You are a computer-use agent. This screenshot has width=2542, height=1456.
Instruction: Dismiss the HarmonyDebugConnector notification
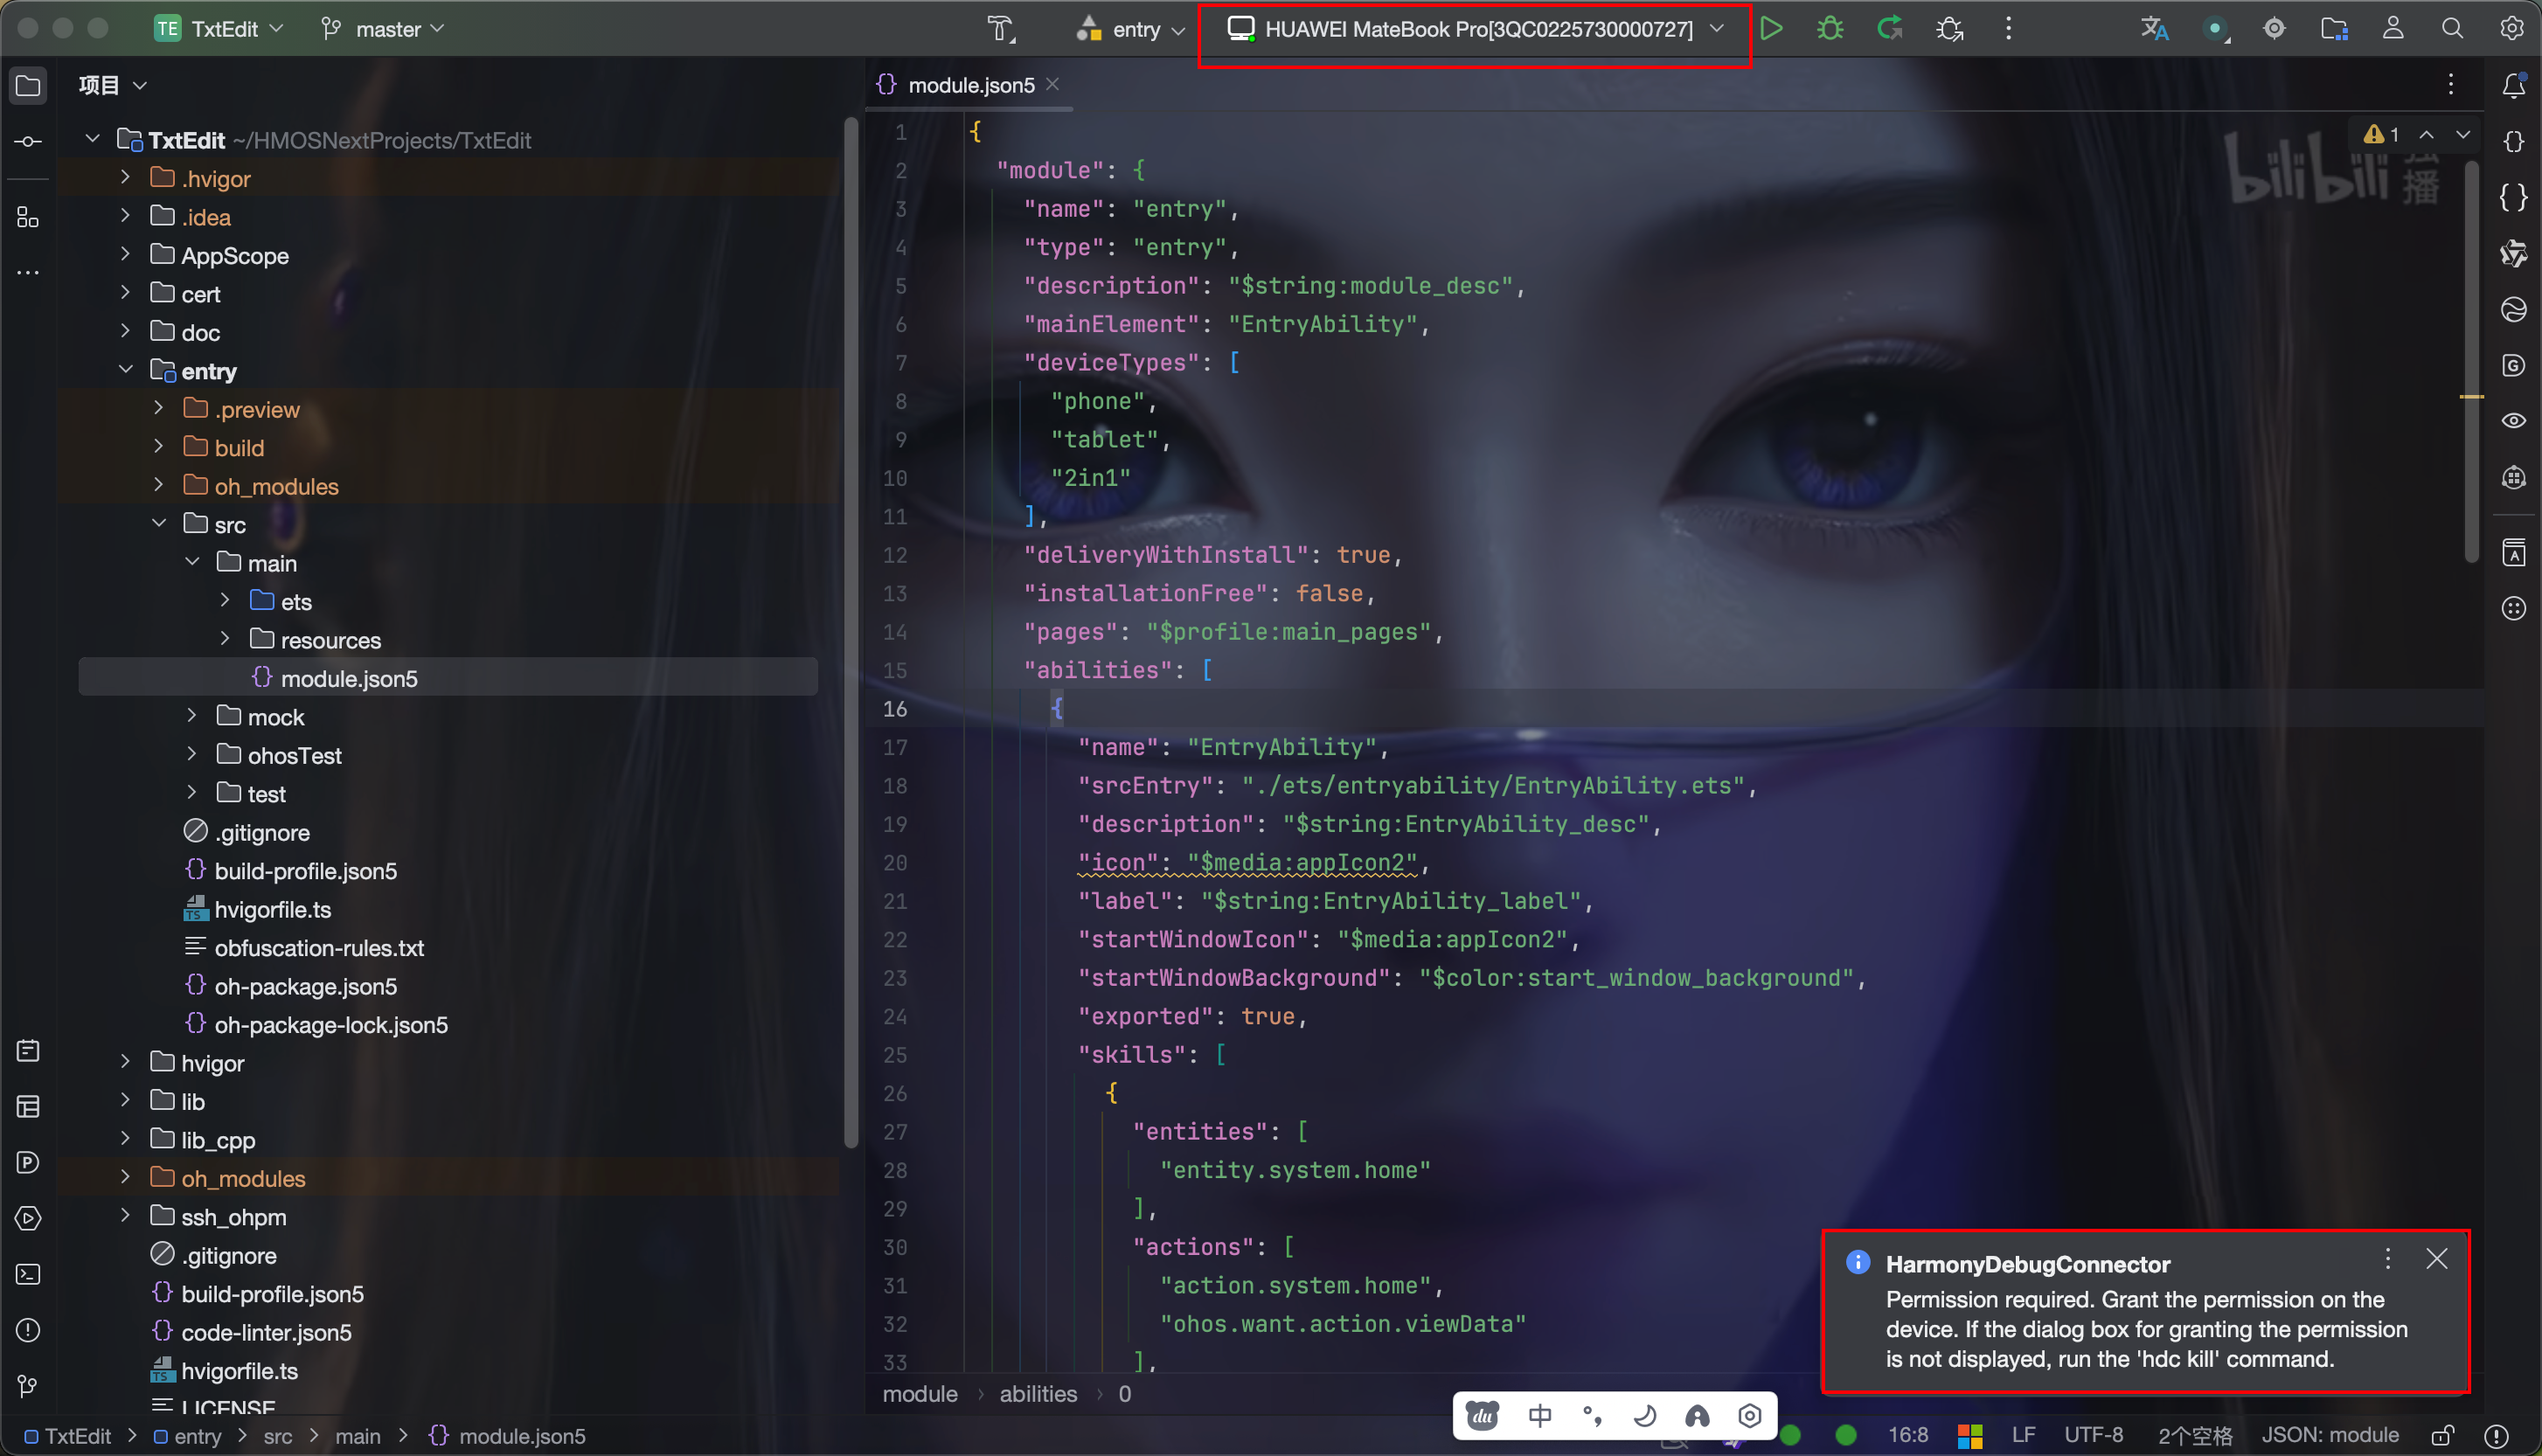2436,1259
